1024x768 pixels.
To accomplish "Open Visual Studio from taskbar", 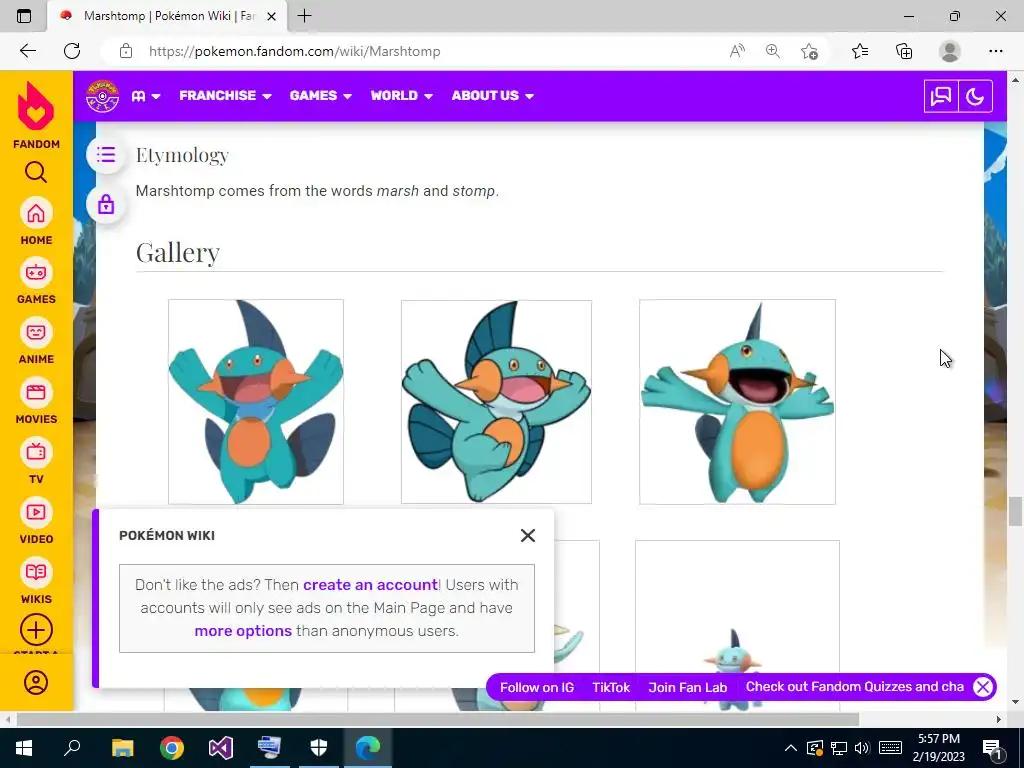I will (221, 748).
